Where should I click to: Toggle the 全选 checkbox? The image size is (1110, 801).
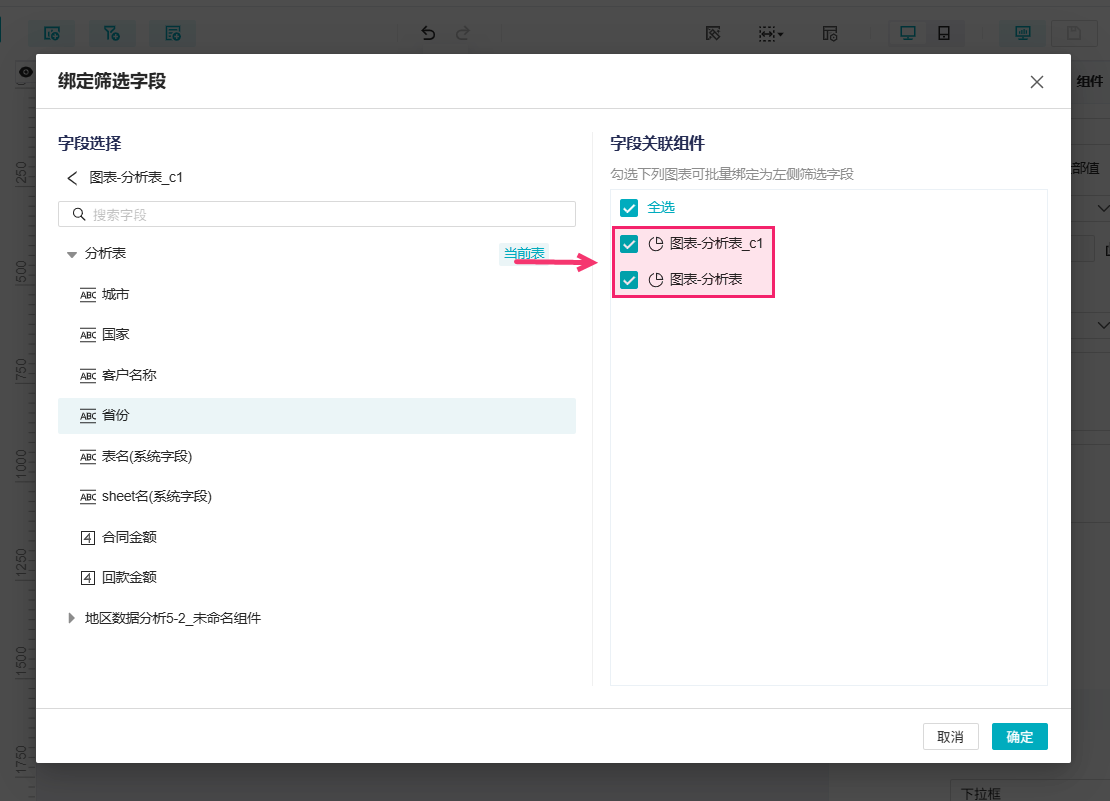(629, 208)
